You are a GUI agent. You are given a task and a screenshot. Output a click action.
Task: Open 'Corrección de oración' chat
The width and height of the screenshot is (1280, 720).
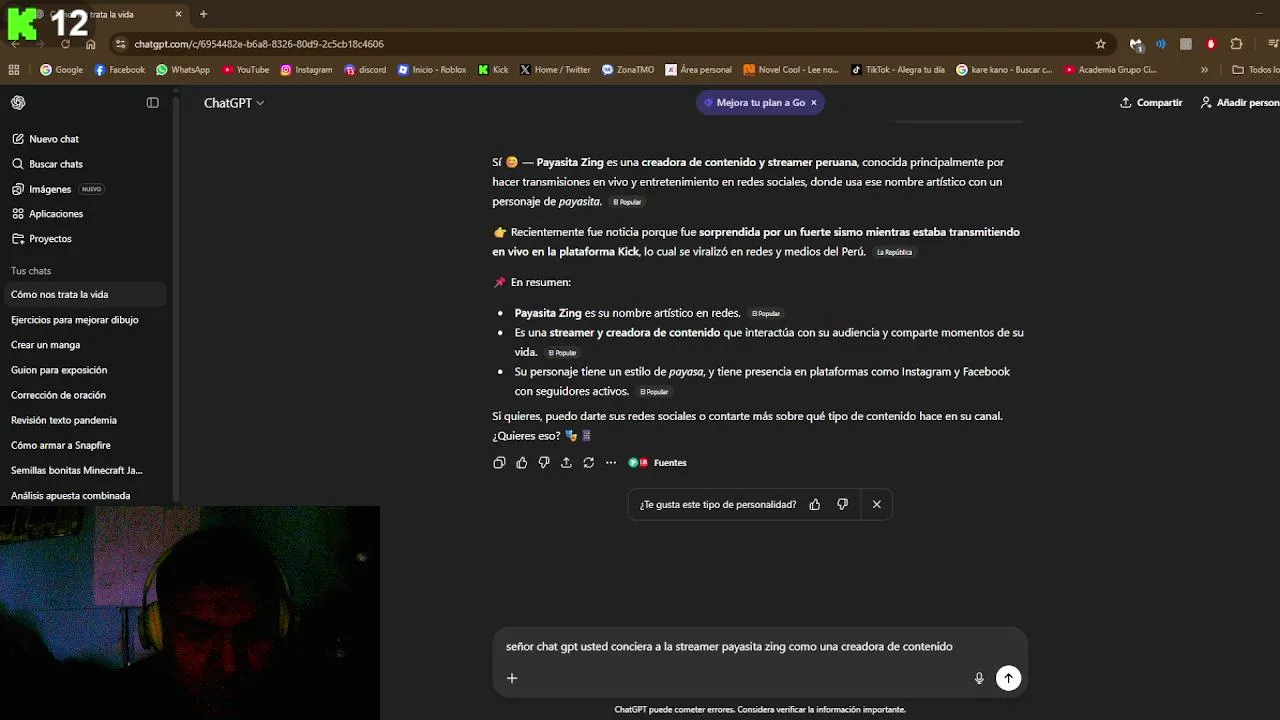click(86, 395)
